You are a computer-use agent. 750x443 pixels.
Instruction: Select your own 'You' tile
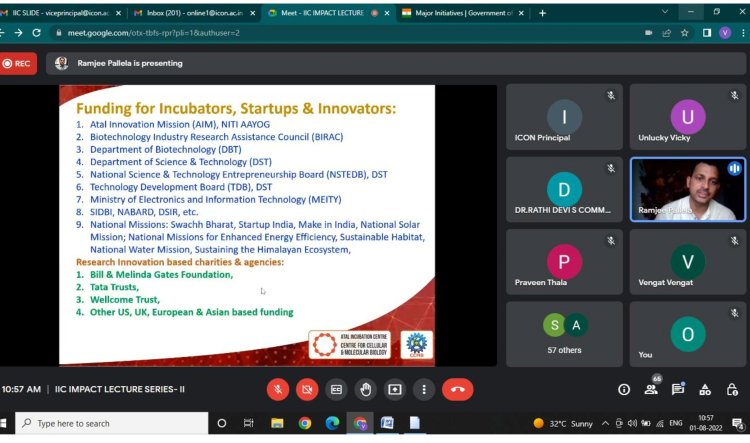pos(688,334)
